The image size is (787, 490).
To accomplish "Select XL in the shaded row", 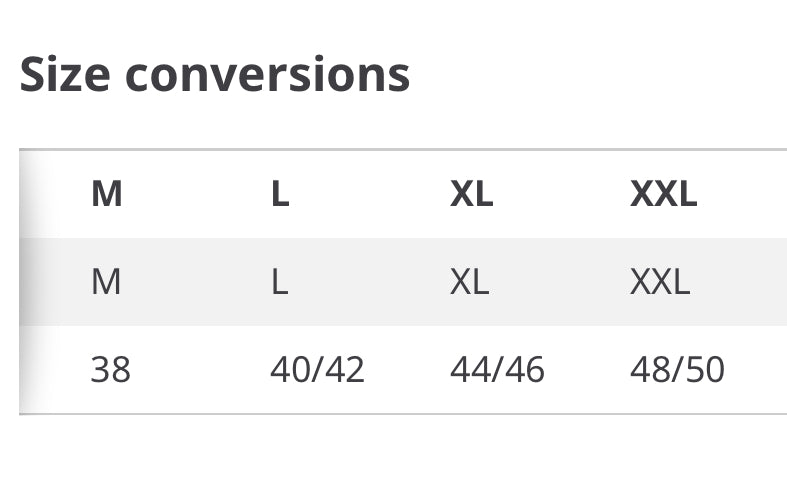I will (469, 282).
